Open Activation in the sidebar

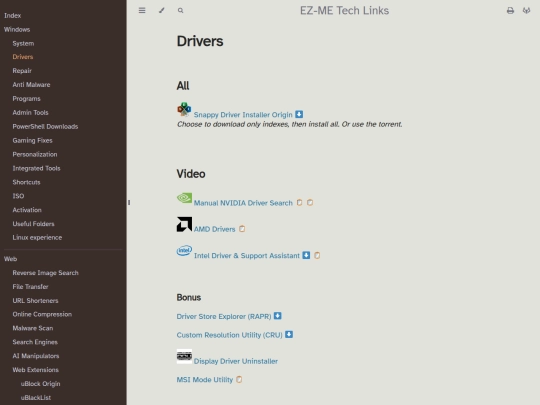(x=27, y=210)
